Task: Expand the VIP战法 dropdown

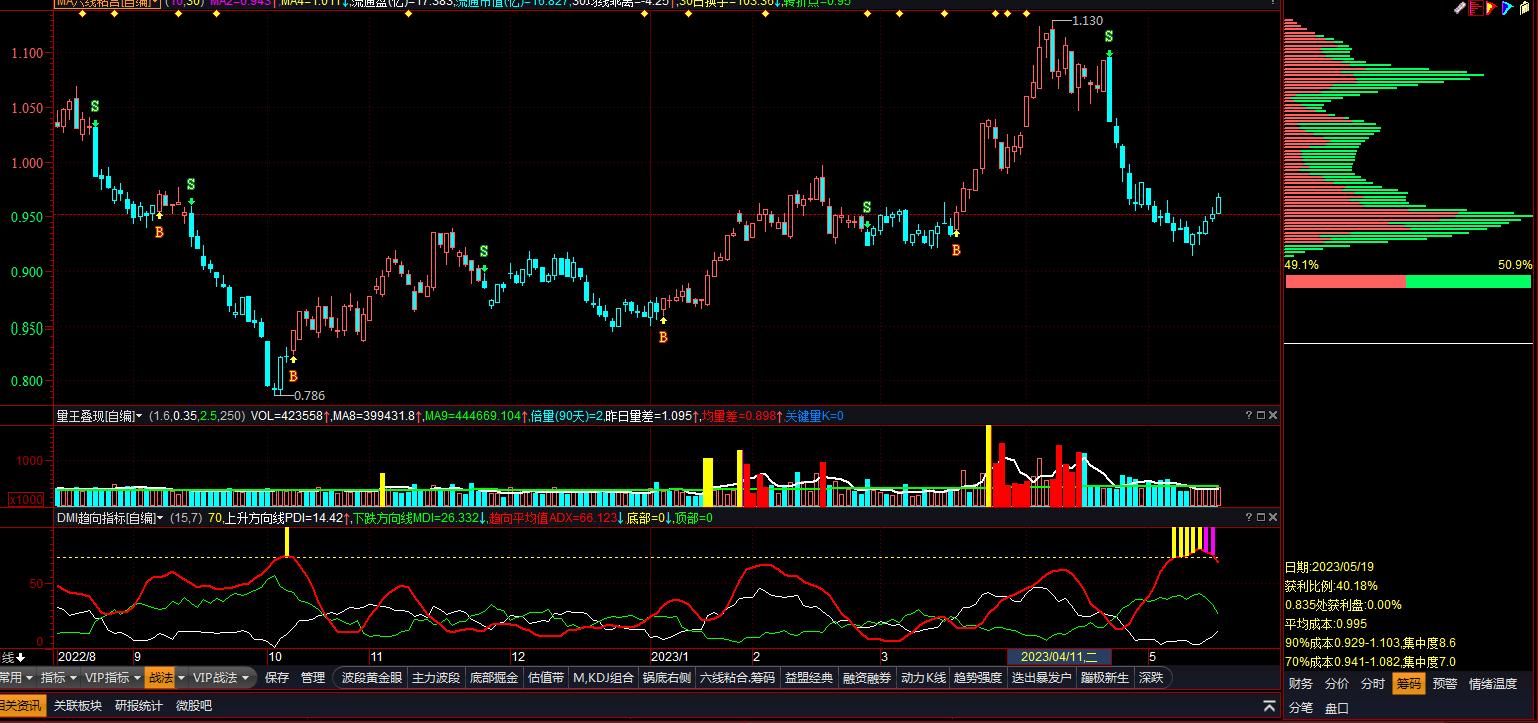Action: coord(220,677)
